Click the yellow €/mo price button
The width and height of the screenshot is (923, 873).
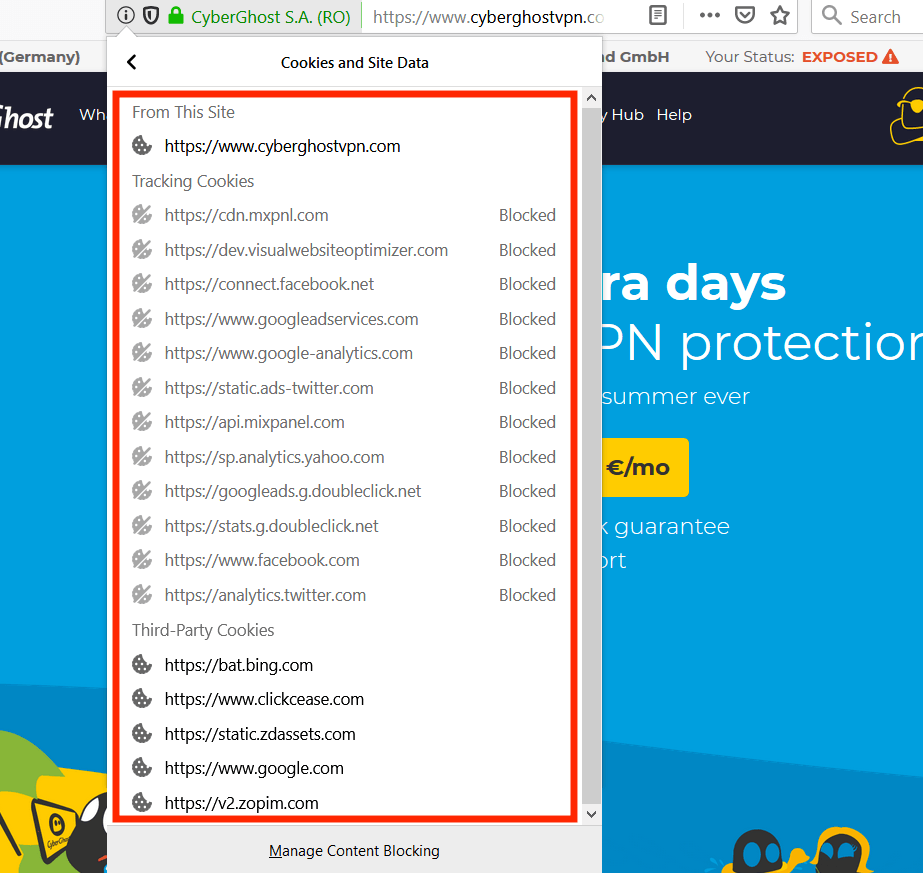[645, 467]
